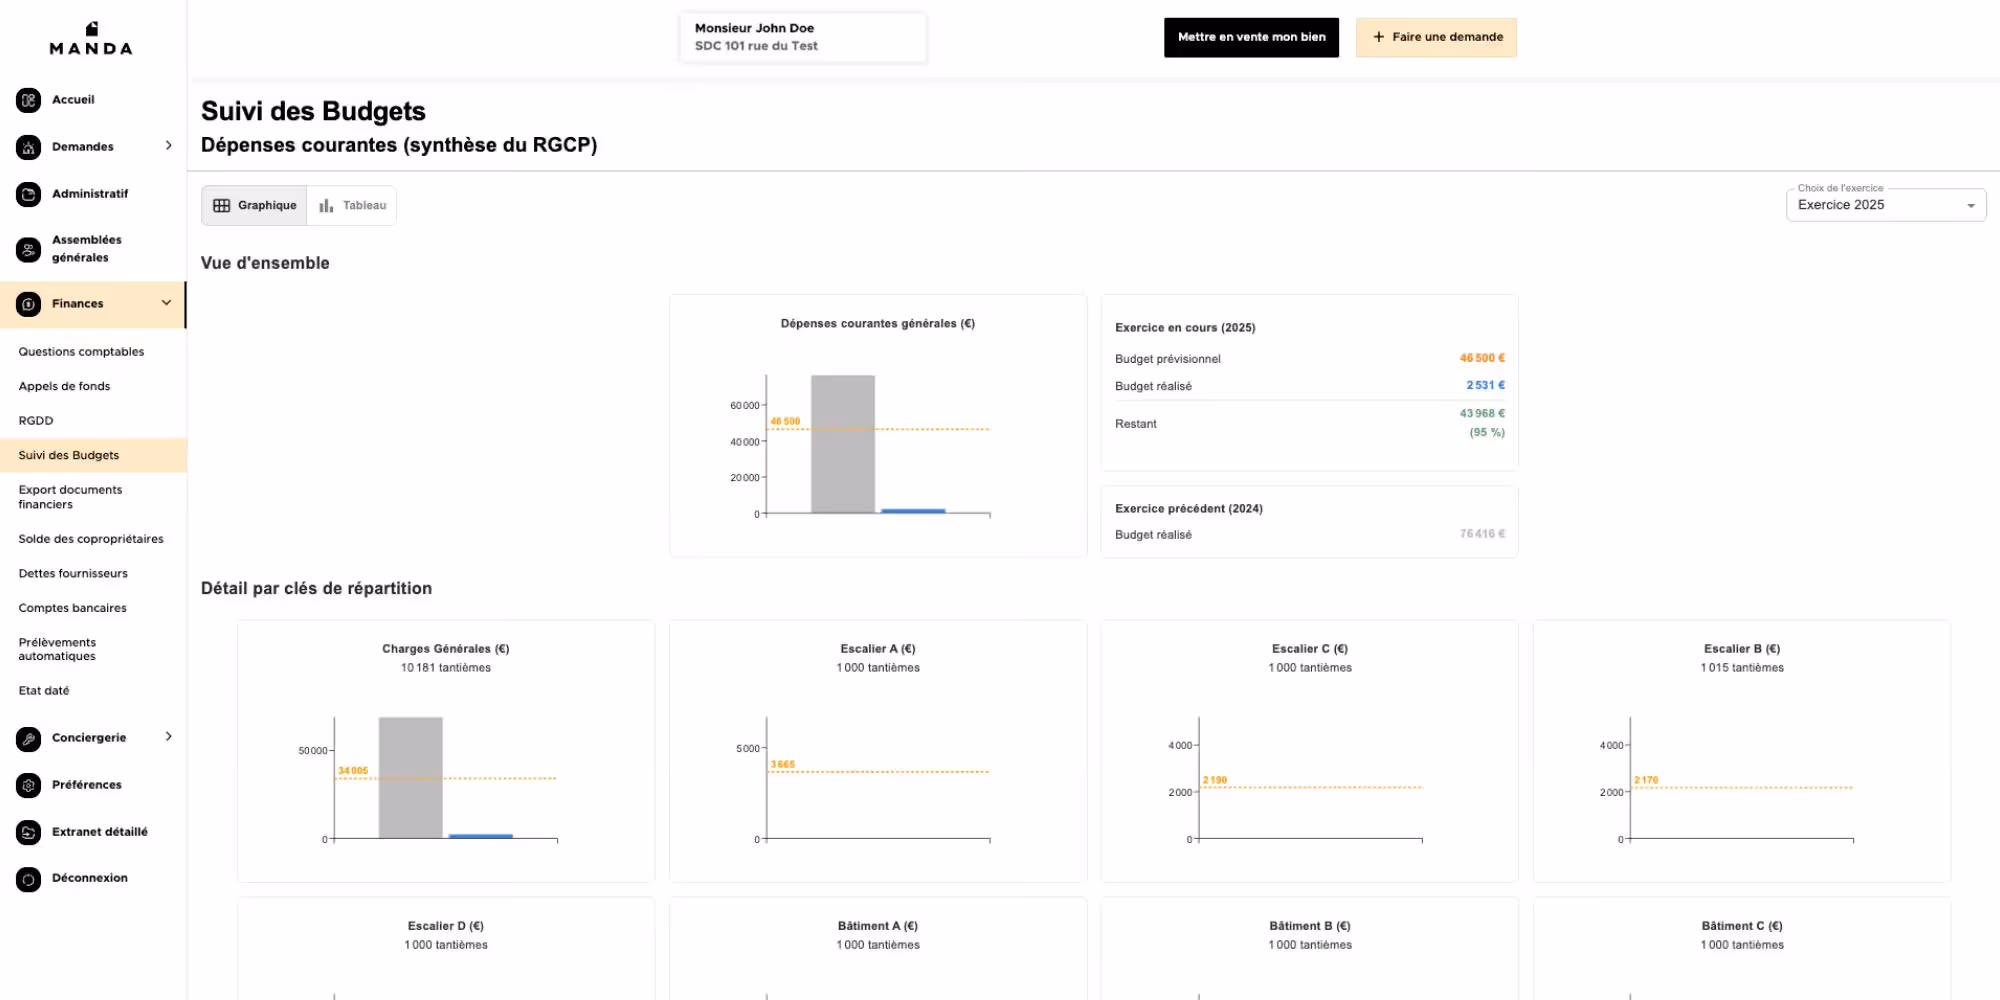Click the bar chart icon on Tableau
The height and width of the screenshot is (1000, 2000).
(x=326, y=206)
